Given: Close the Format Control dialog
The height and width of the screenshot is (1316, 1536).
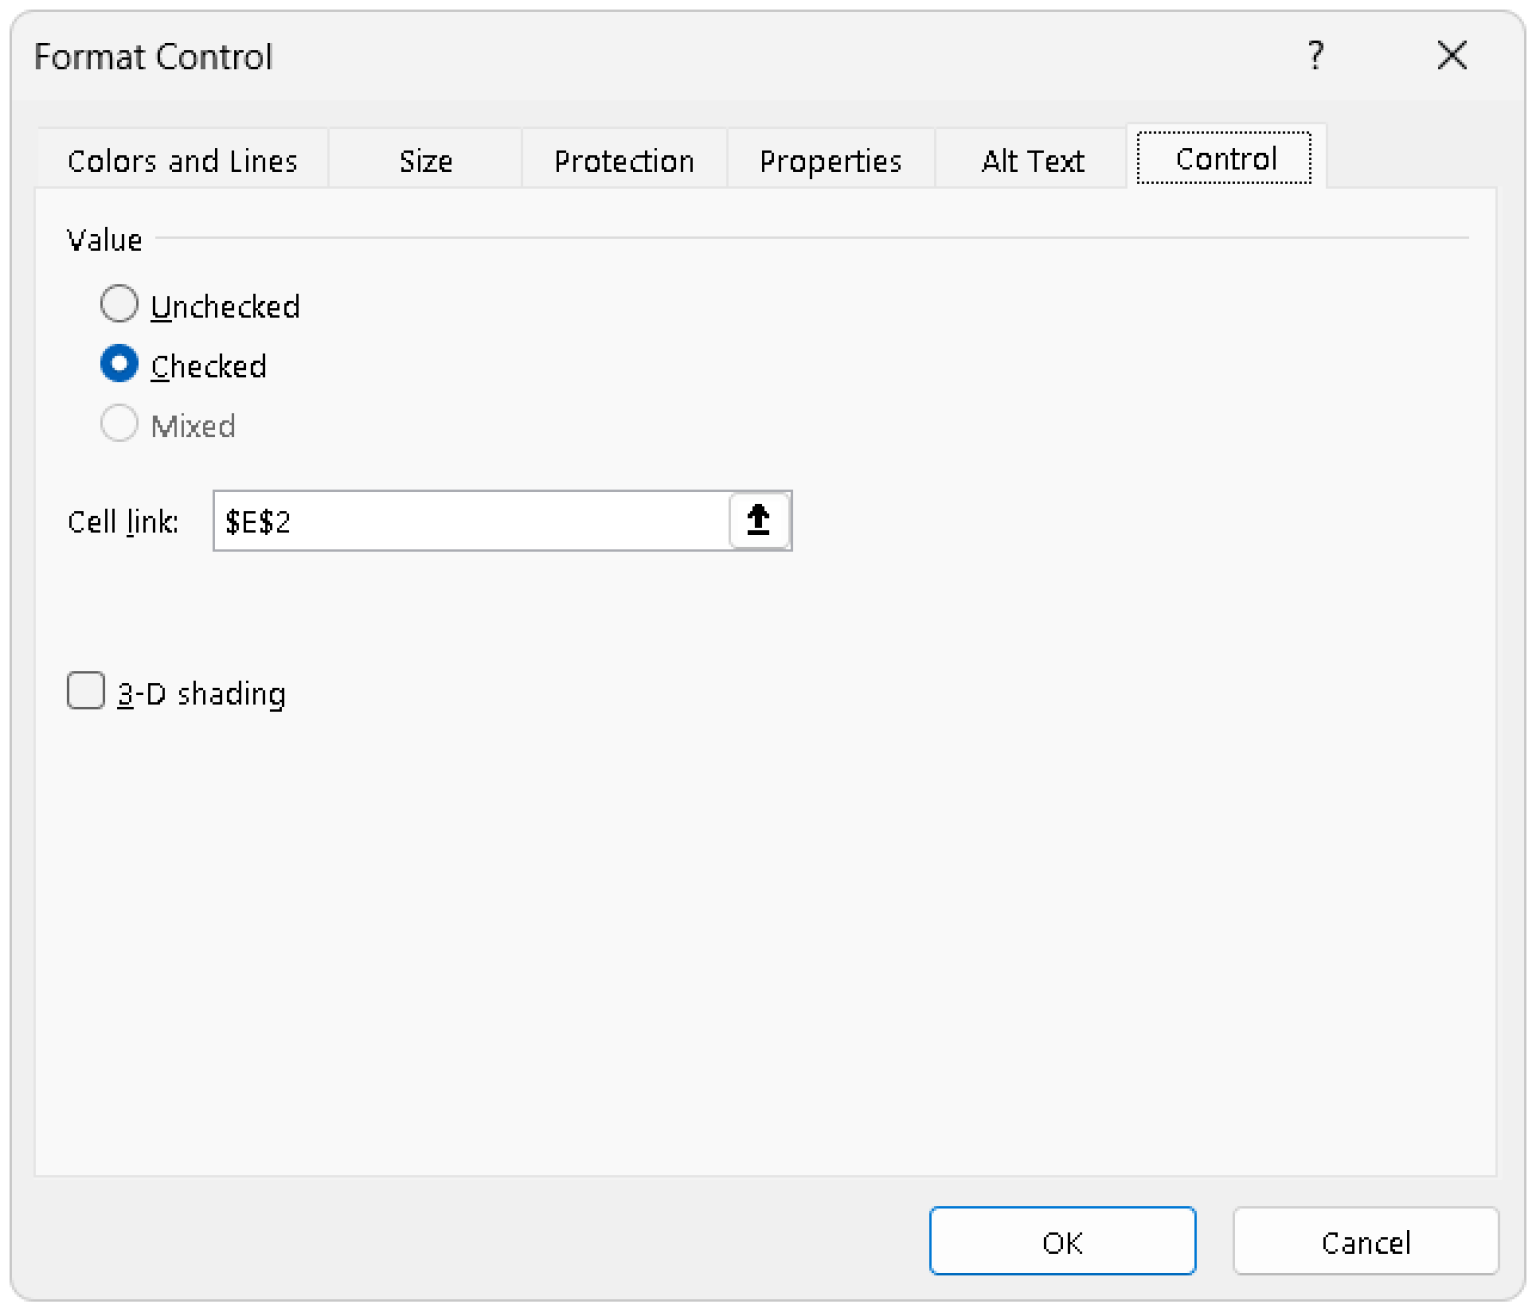Looking at the screenshot, I should pyautogui.click(x=1452, y=57).
